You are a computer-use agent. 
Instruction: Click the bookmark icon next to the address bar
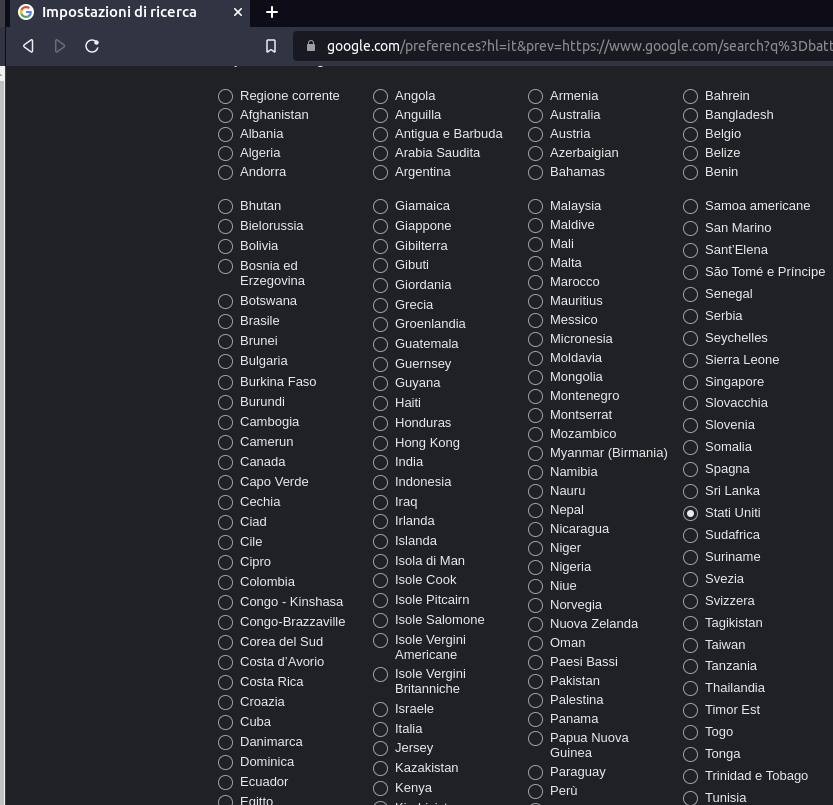tap(269, 45)
